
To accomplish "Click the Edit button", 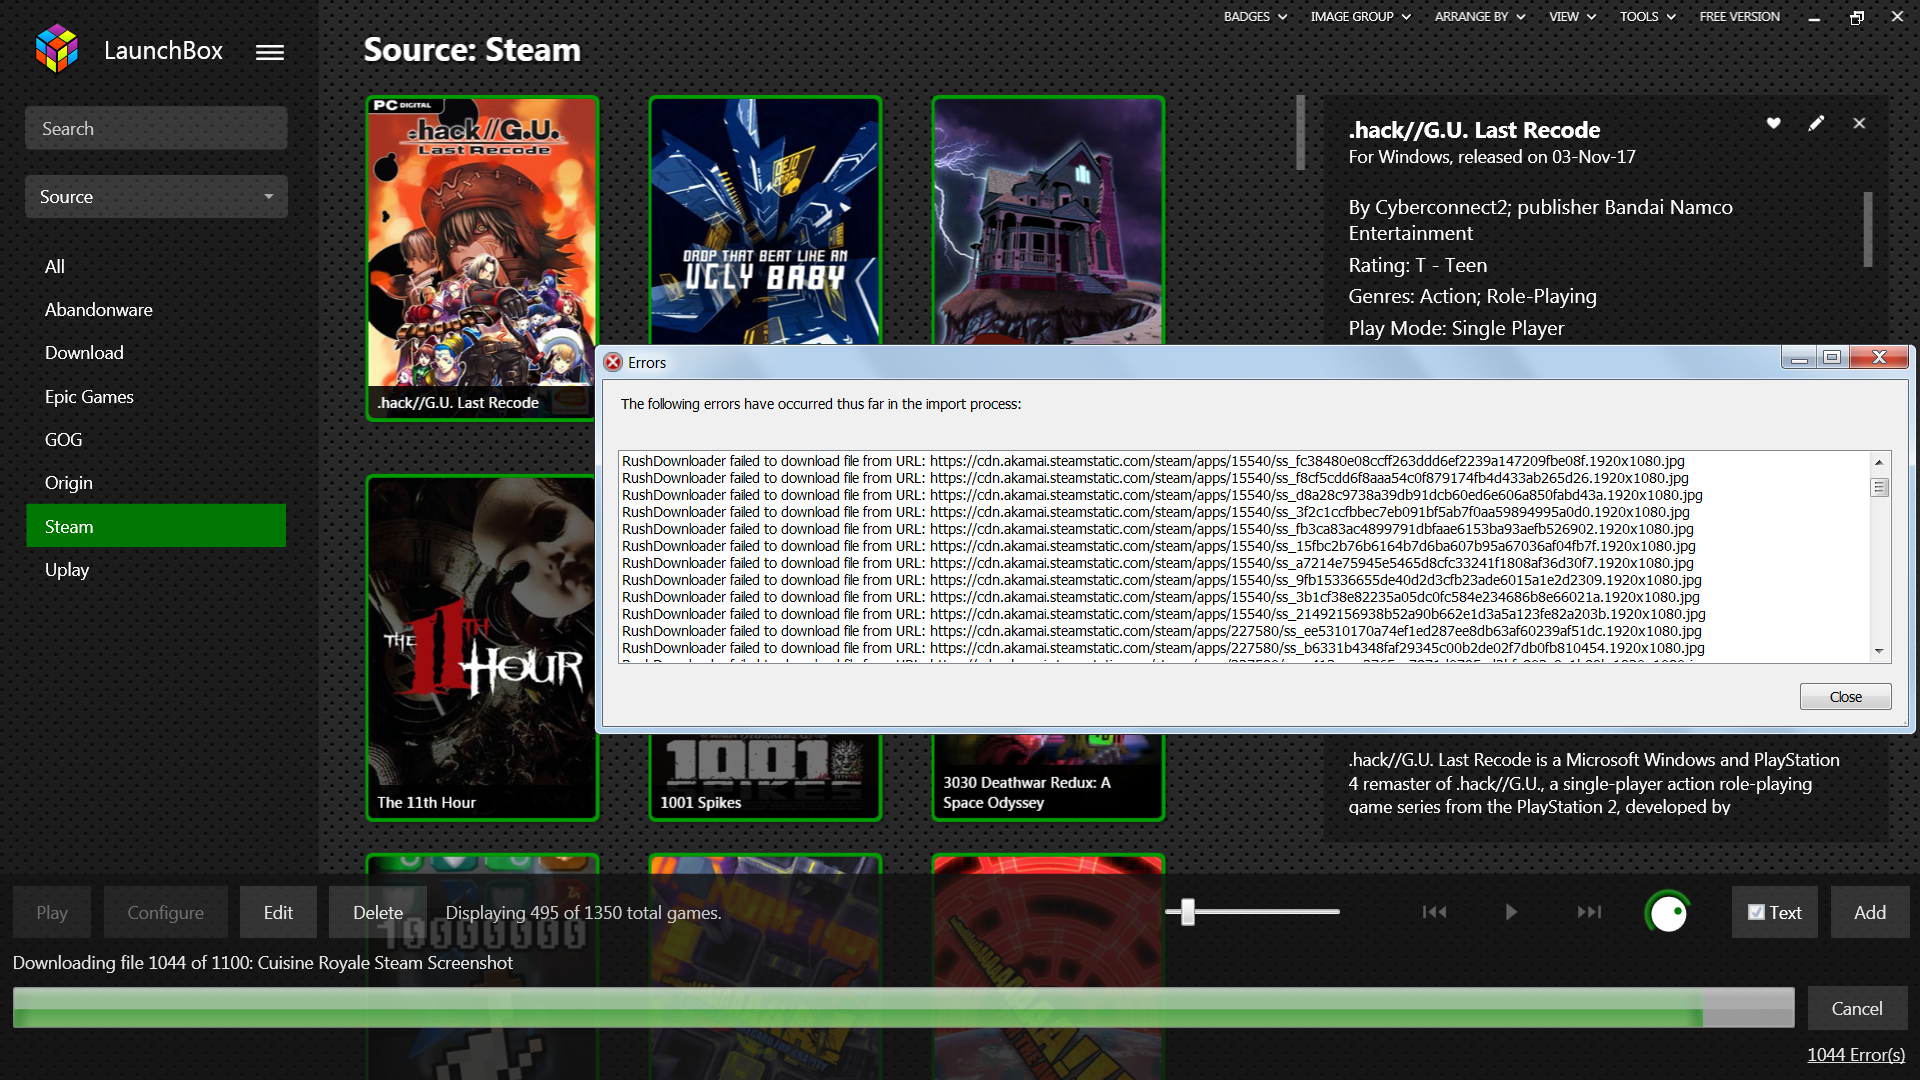I will 278,912.
